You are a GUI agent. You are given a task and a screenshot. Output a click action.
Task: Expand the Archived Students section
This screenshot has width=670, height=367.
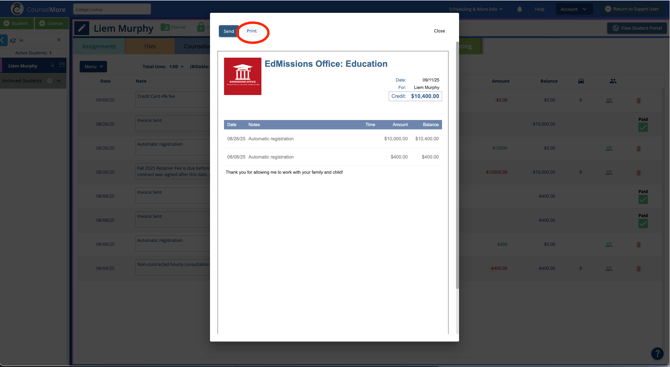coord(59,81)
